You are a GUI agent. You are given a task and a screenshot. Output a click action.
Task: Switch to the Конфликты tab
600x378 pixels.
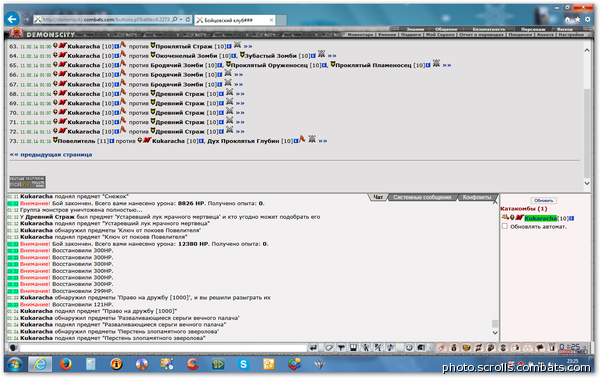click(476, 197)
